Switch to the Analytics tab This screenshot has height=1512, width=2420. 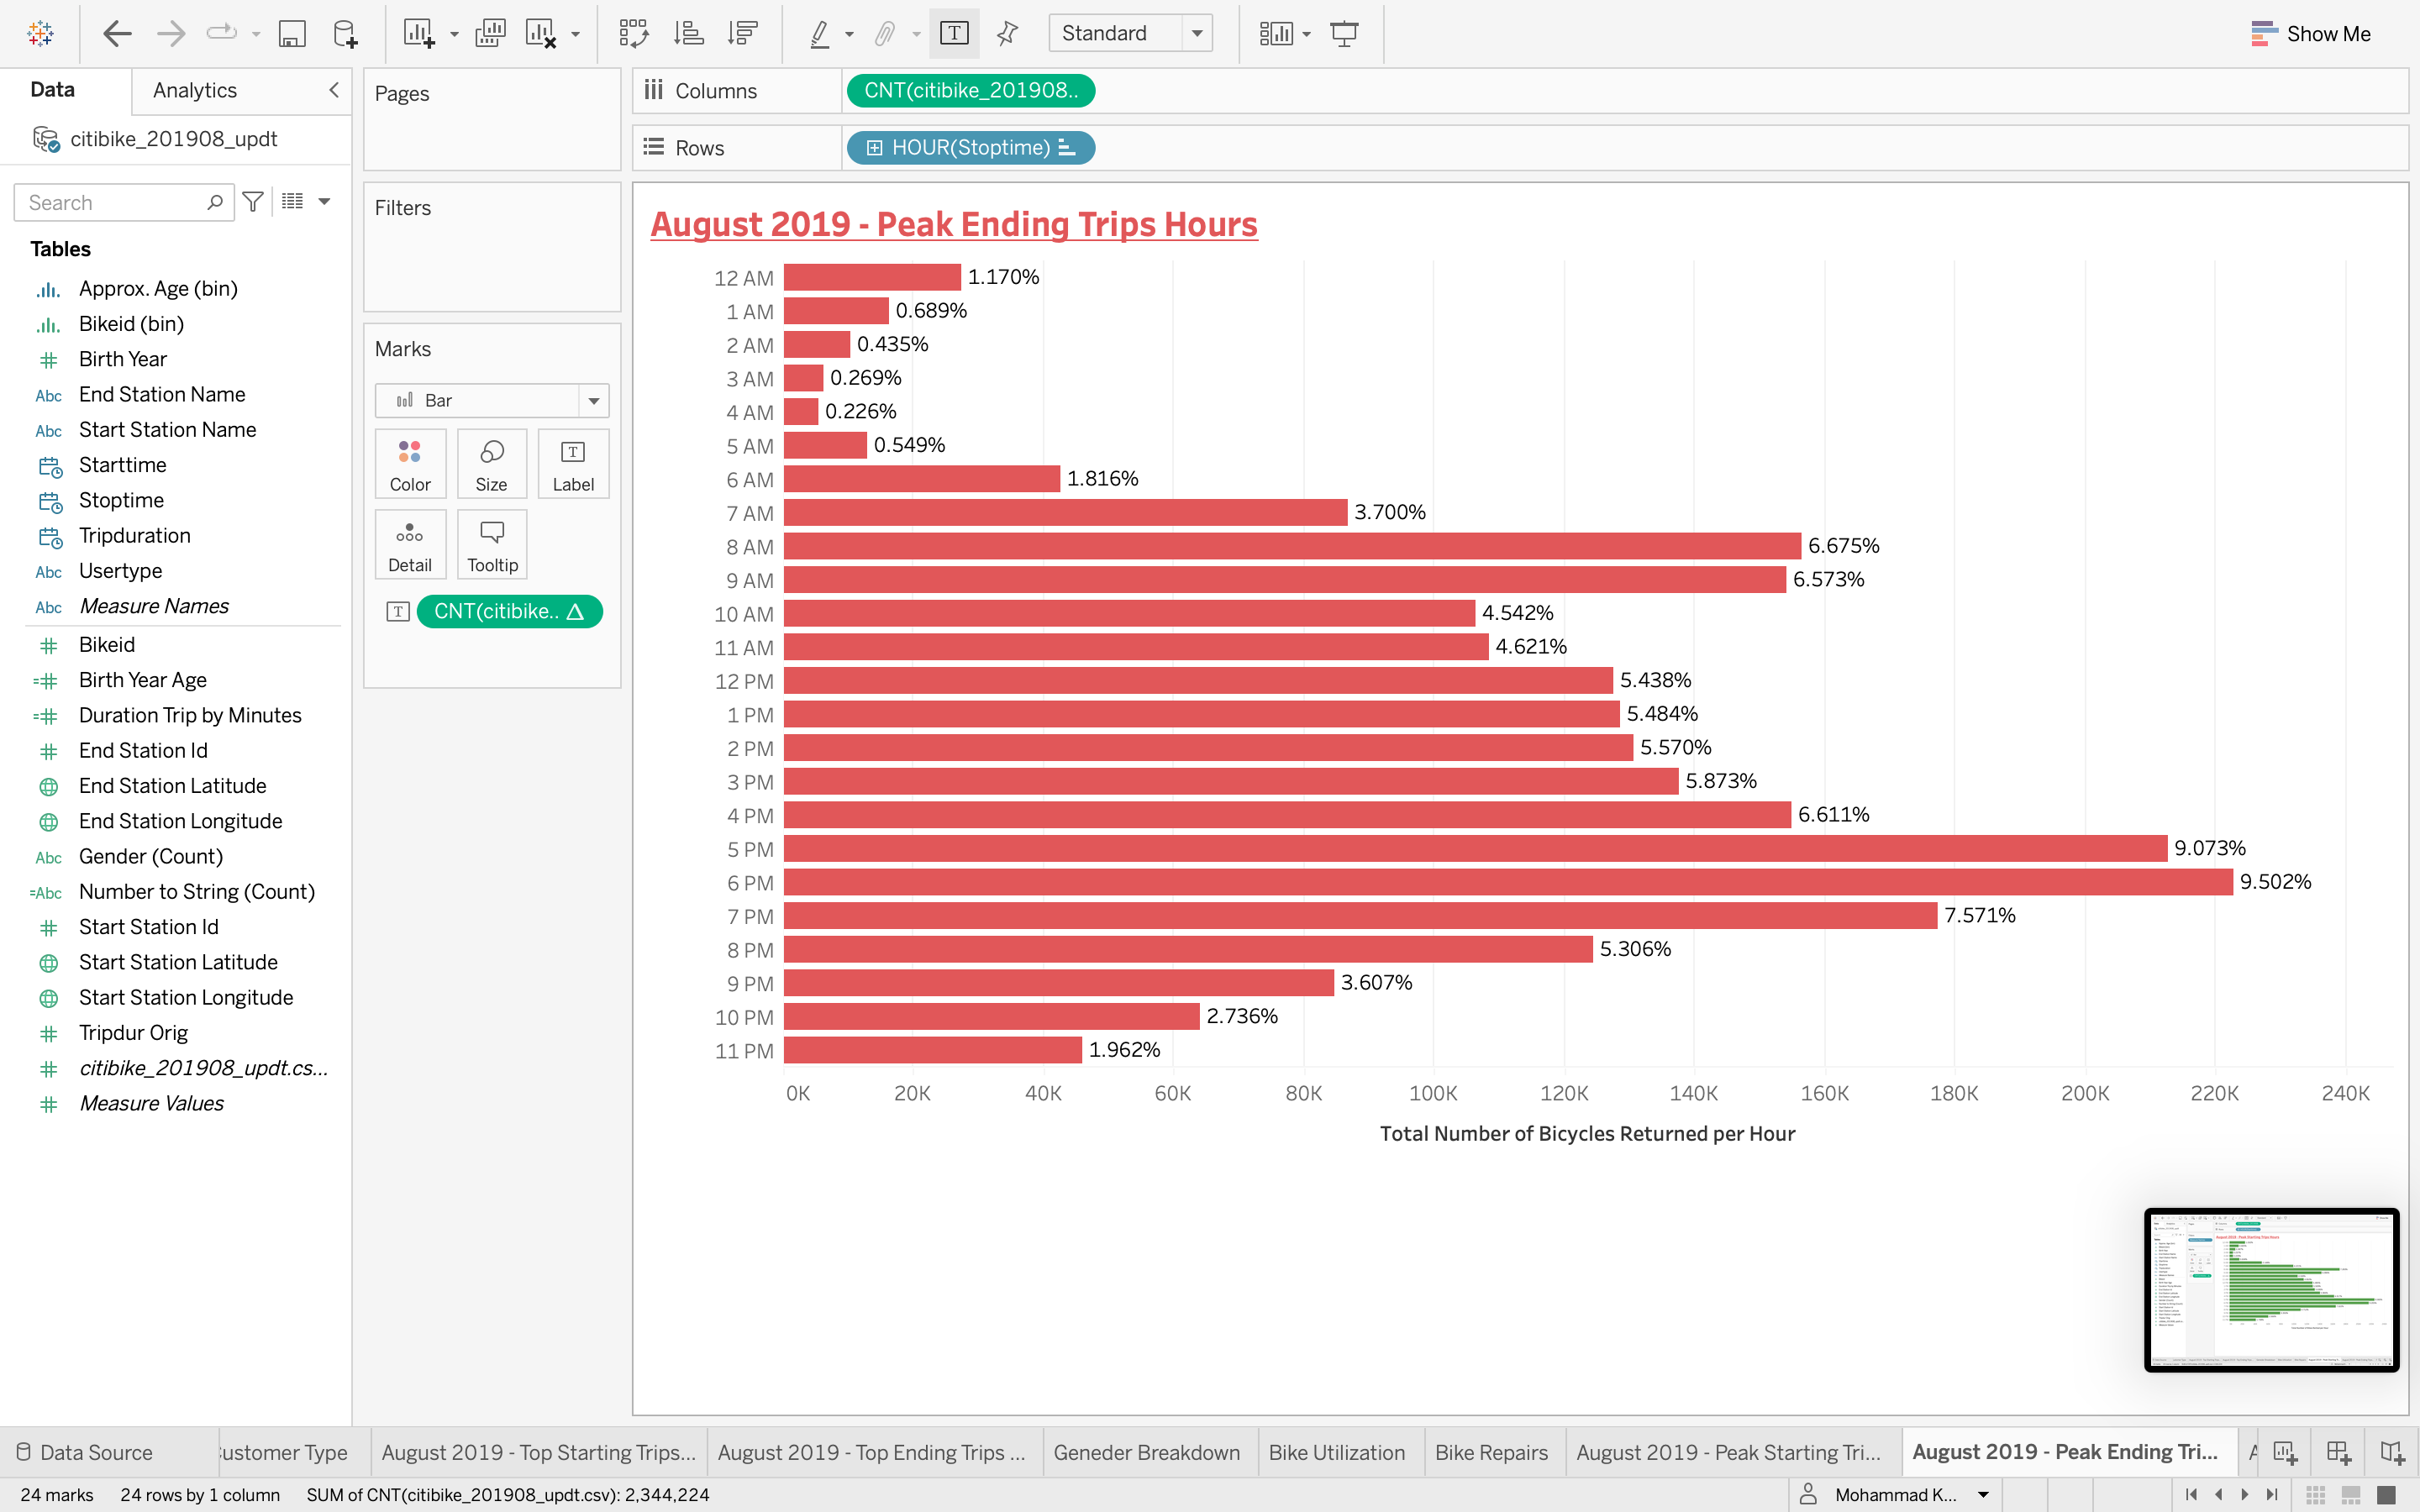(x=195, y=90)
